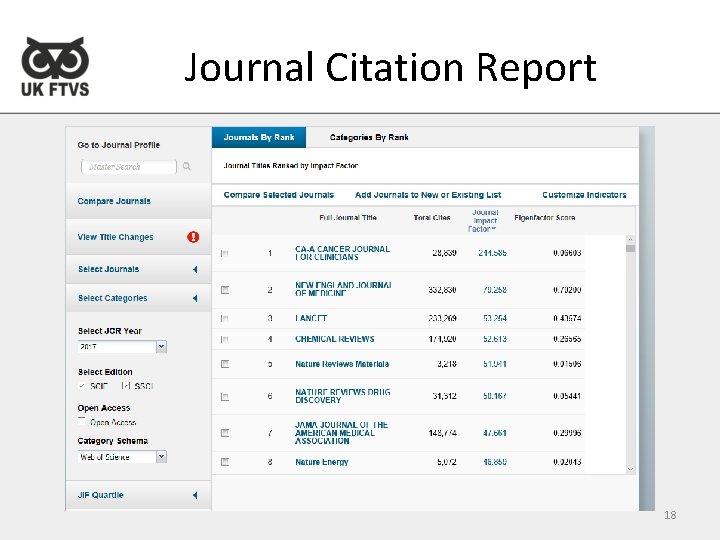Image resolution: width=720 pixels, height=540 pixels.
Task: Click impact factor value for New England Journal
Action: coord(495,290)
